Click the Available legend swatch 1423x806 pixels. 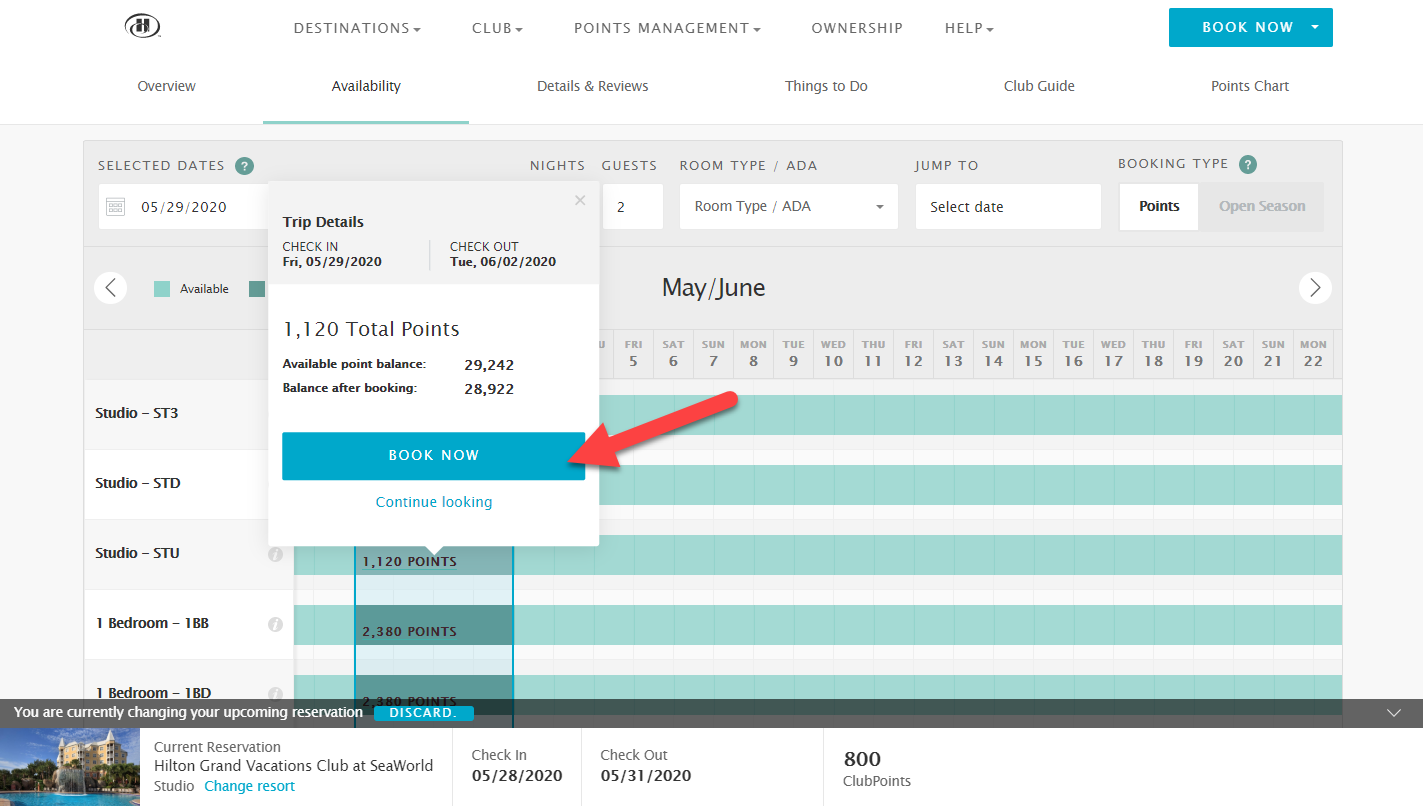click(162, 289)
